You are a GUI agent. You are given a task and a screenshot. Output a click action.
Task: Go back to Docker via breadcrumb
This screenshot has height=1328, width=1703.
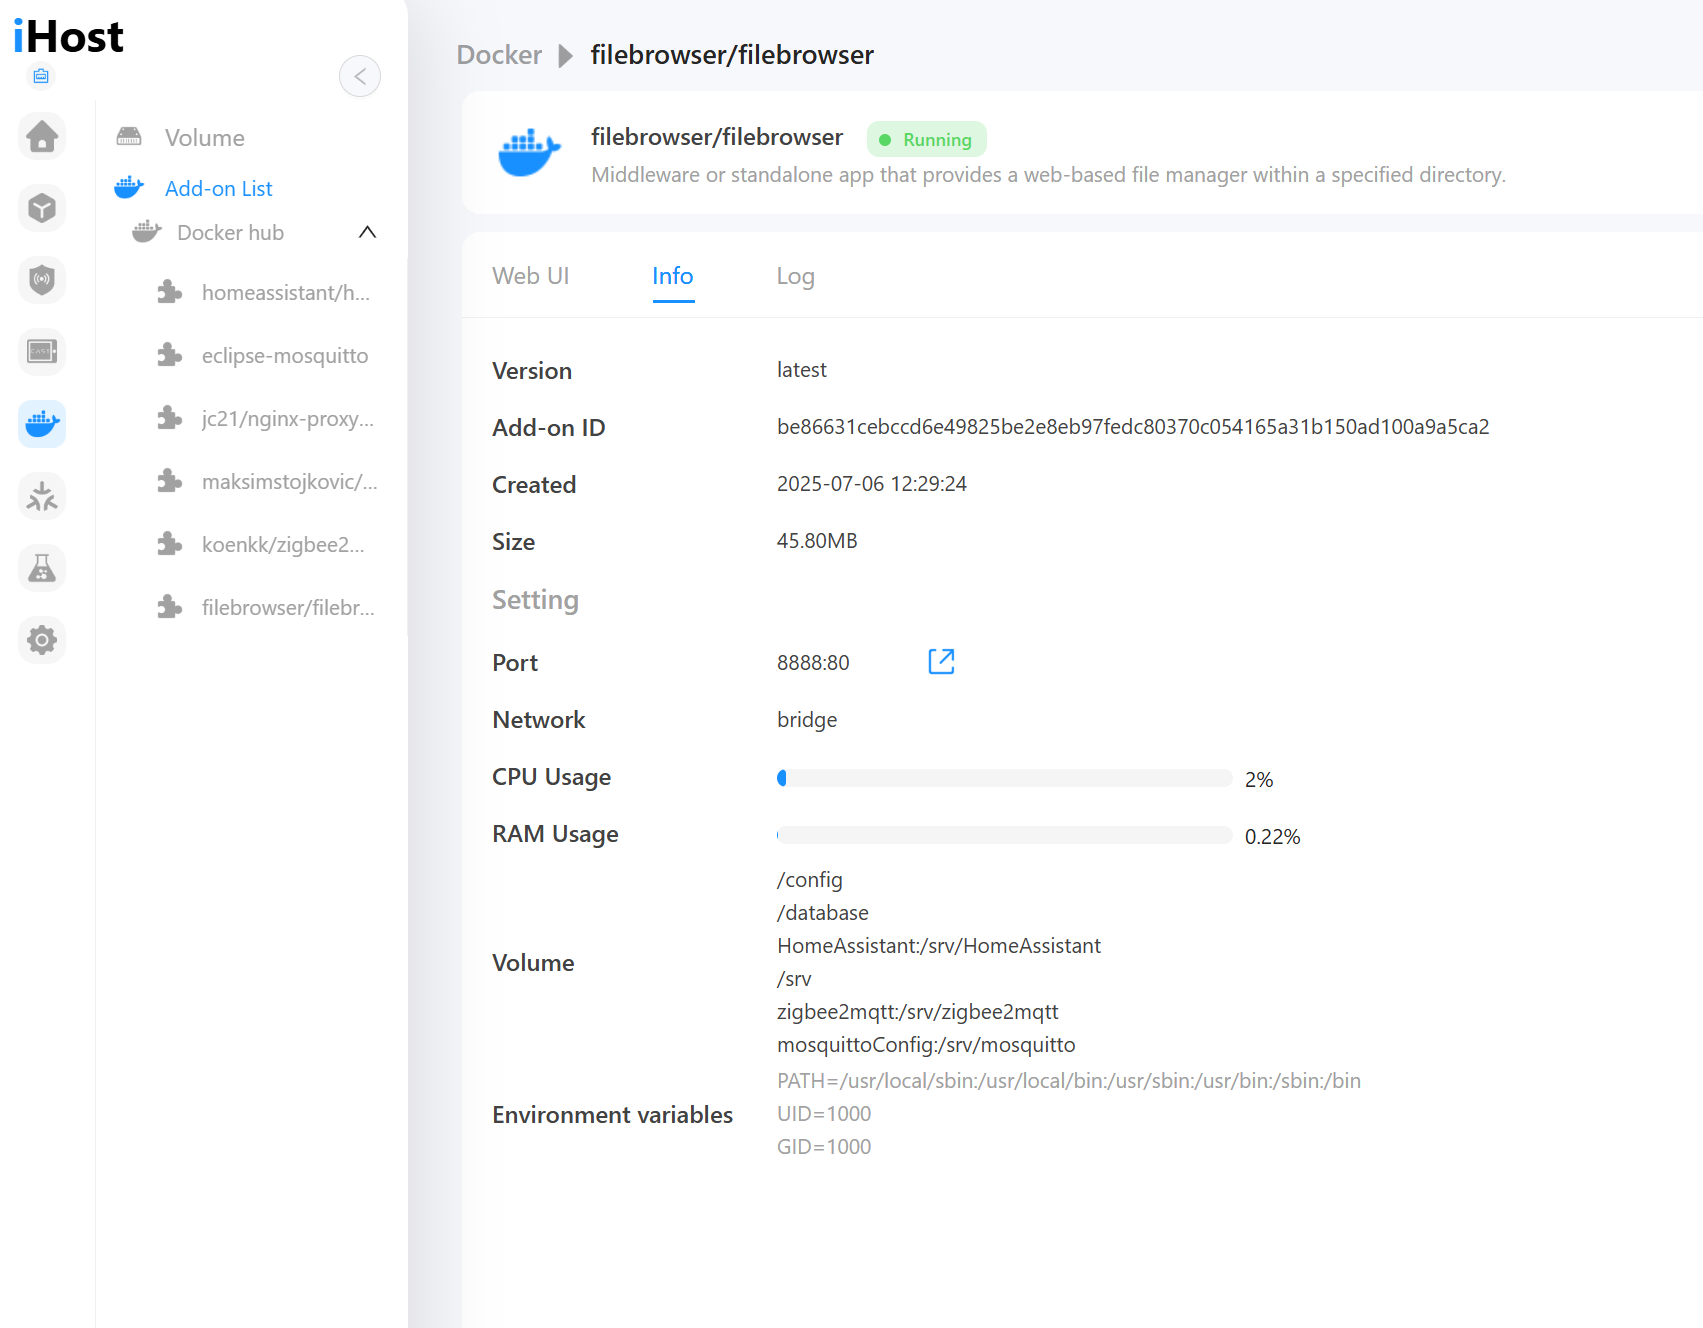(499, 55)
